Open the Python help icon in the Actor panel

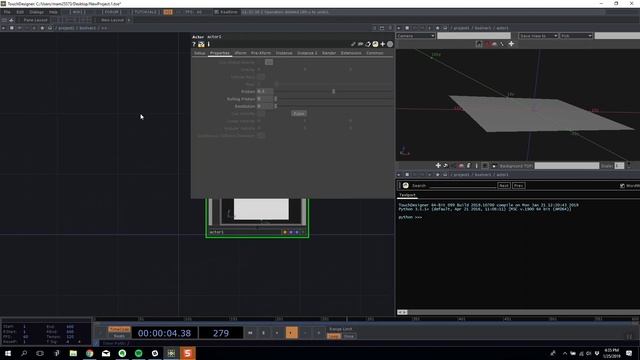click(x=201, y=44)
